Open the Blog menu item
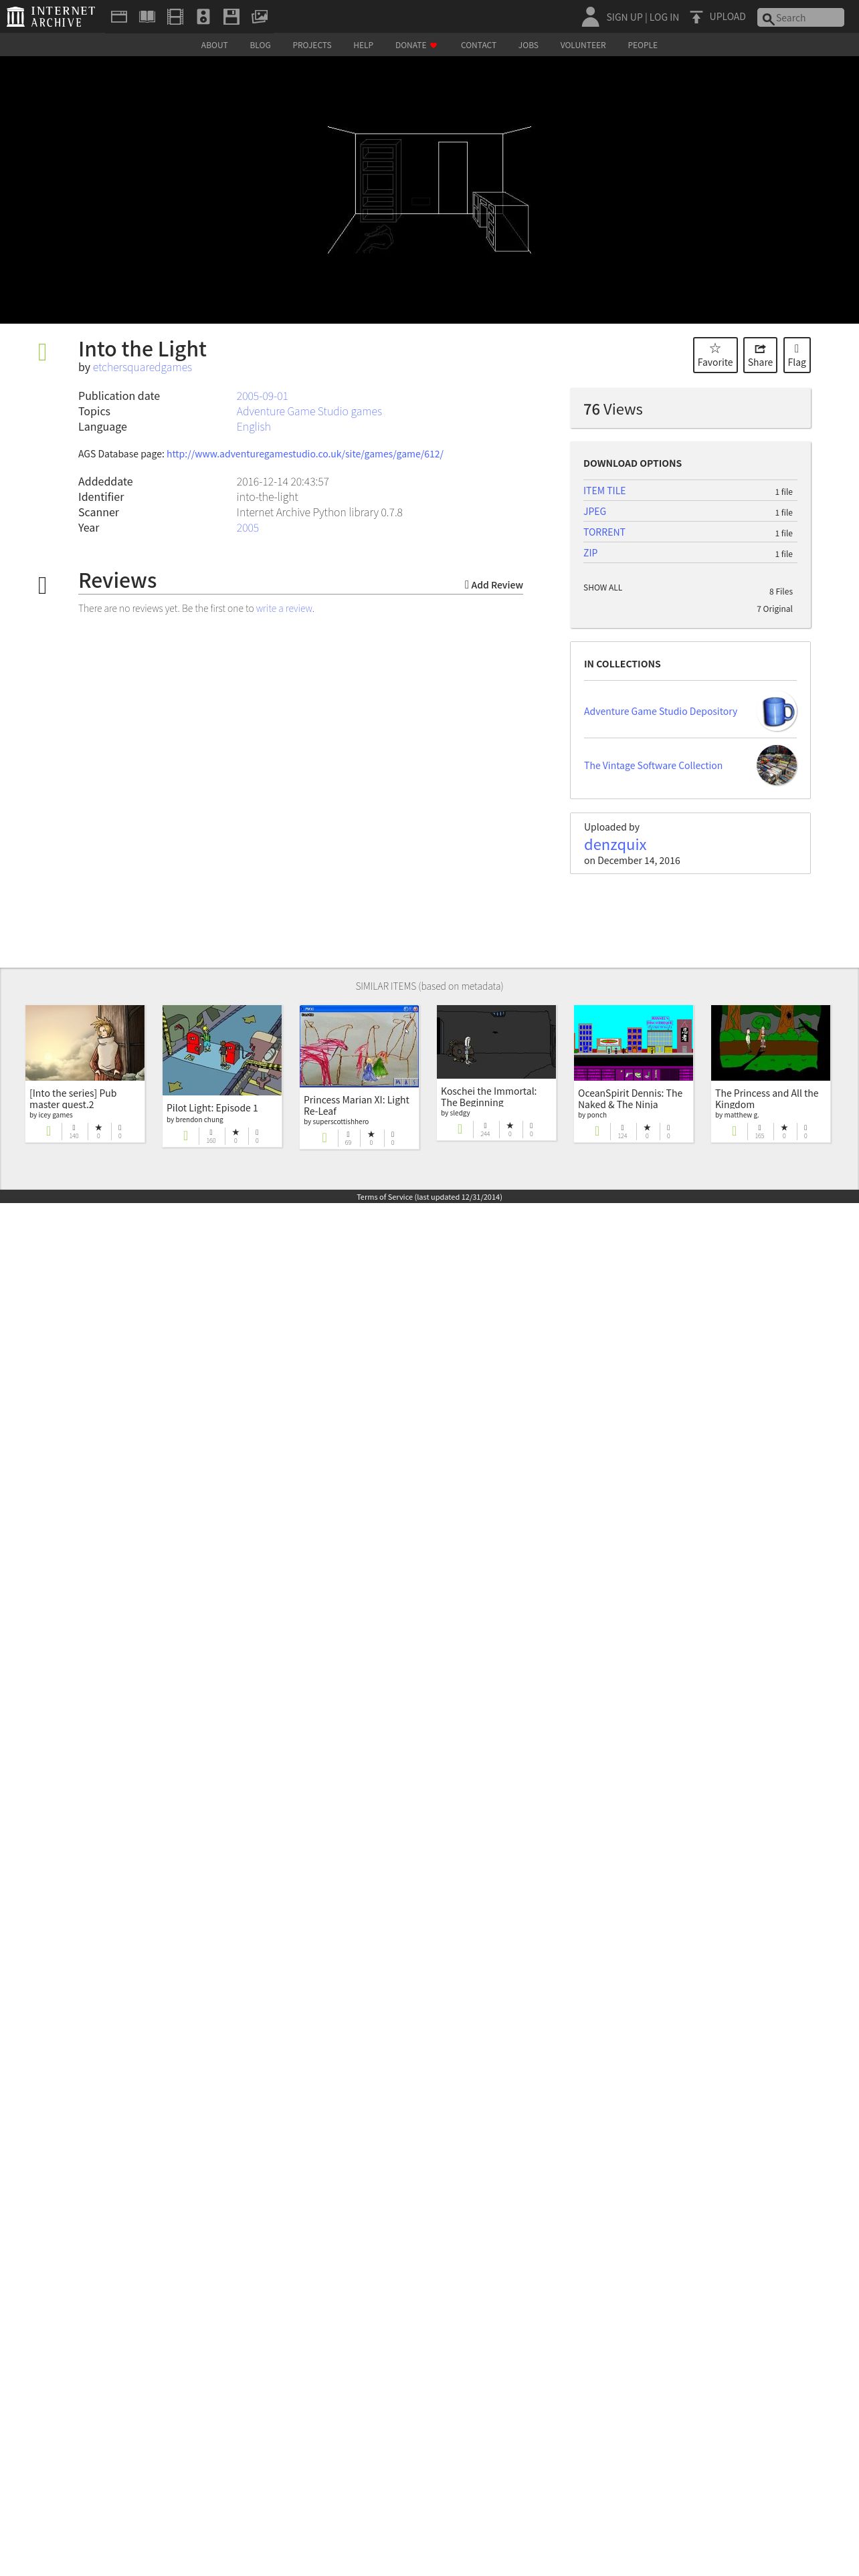This screenshot has height=2576, width=859. [x=260, y=45]
